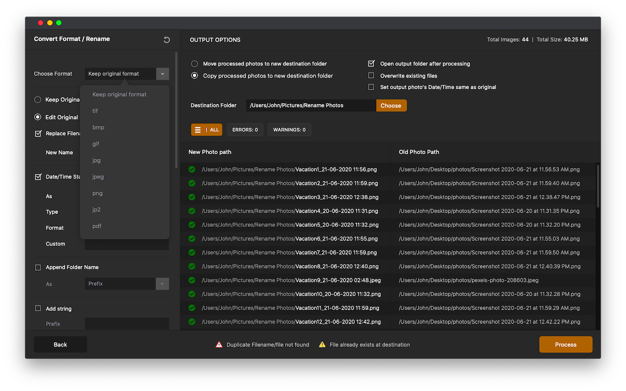Check Set output photo's Date/Time same as original
The image size is (626, 391).
[x=371, y=87]
